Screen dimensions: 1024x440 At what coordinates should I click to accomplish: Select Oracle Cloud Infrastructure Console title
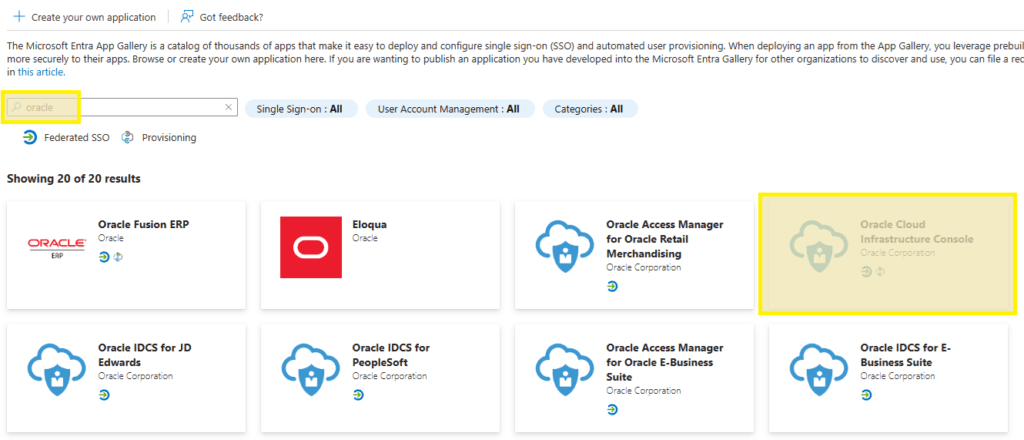[917, 232]
